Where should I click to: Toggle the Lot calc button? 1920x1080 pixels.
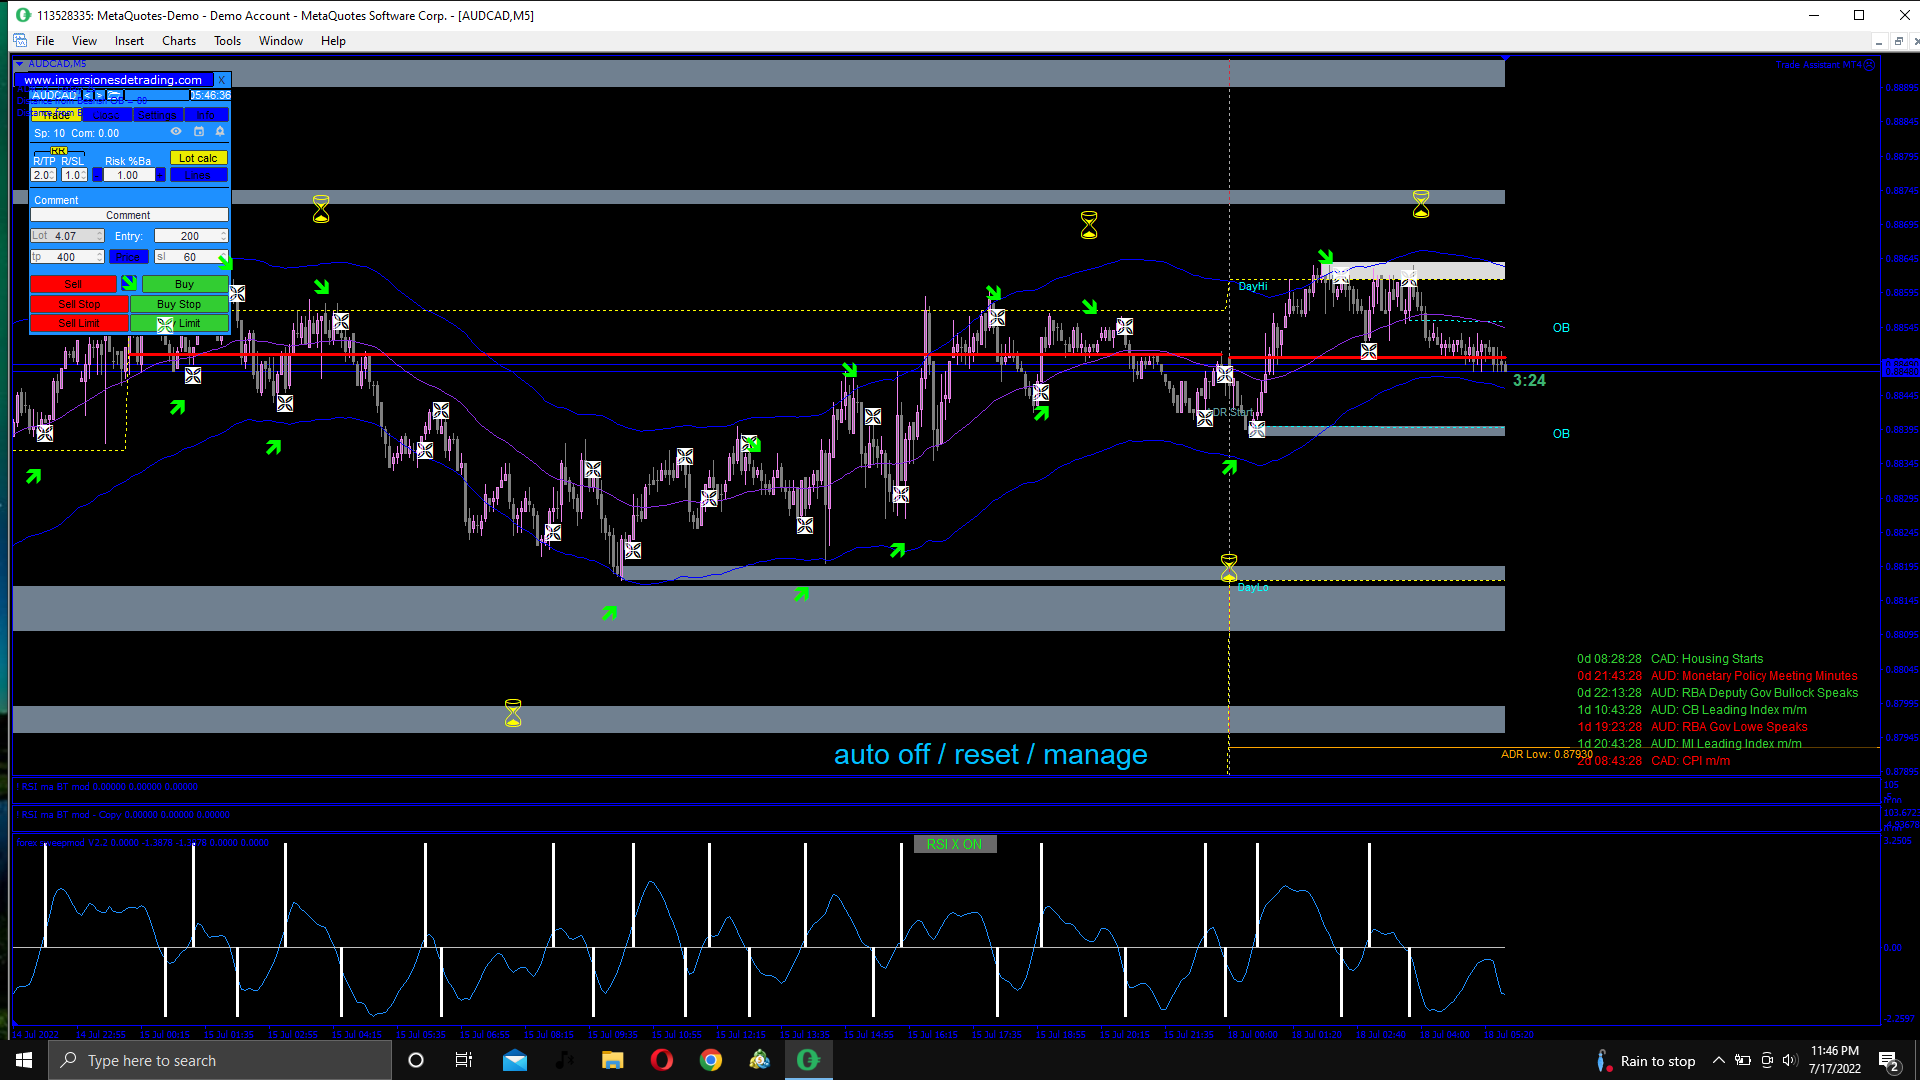(x=198, y=158)
